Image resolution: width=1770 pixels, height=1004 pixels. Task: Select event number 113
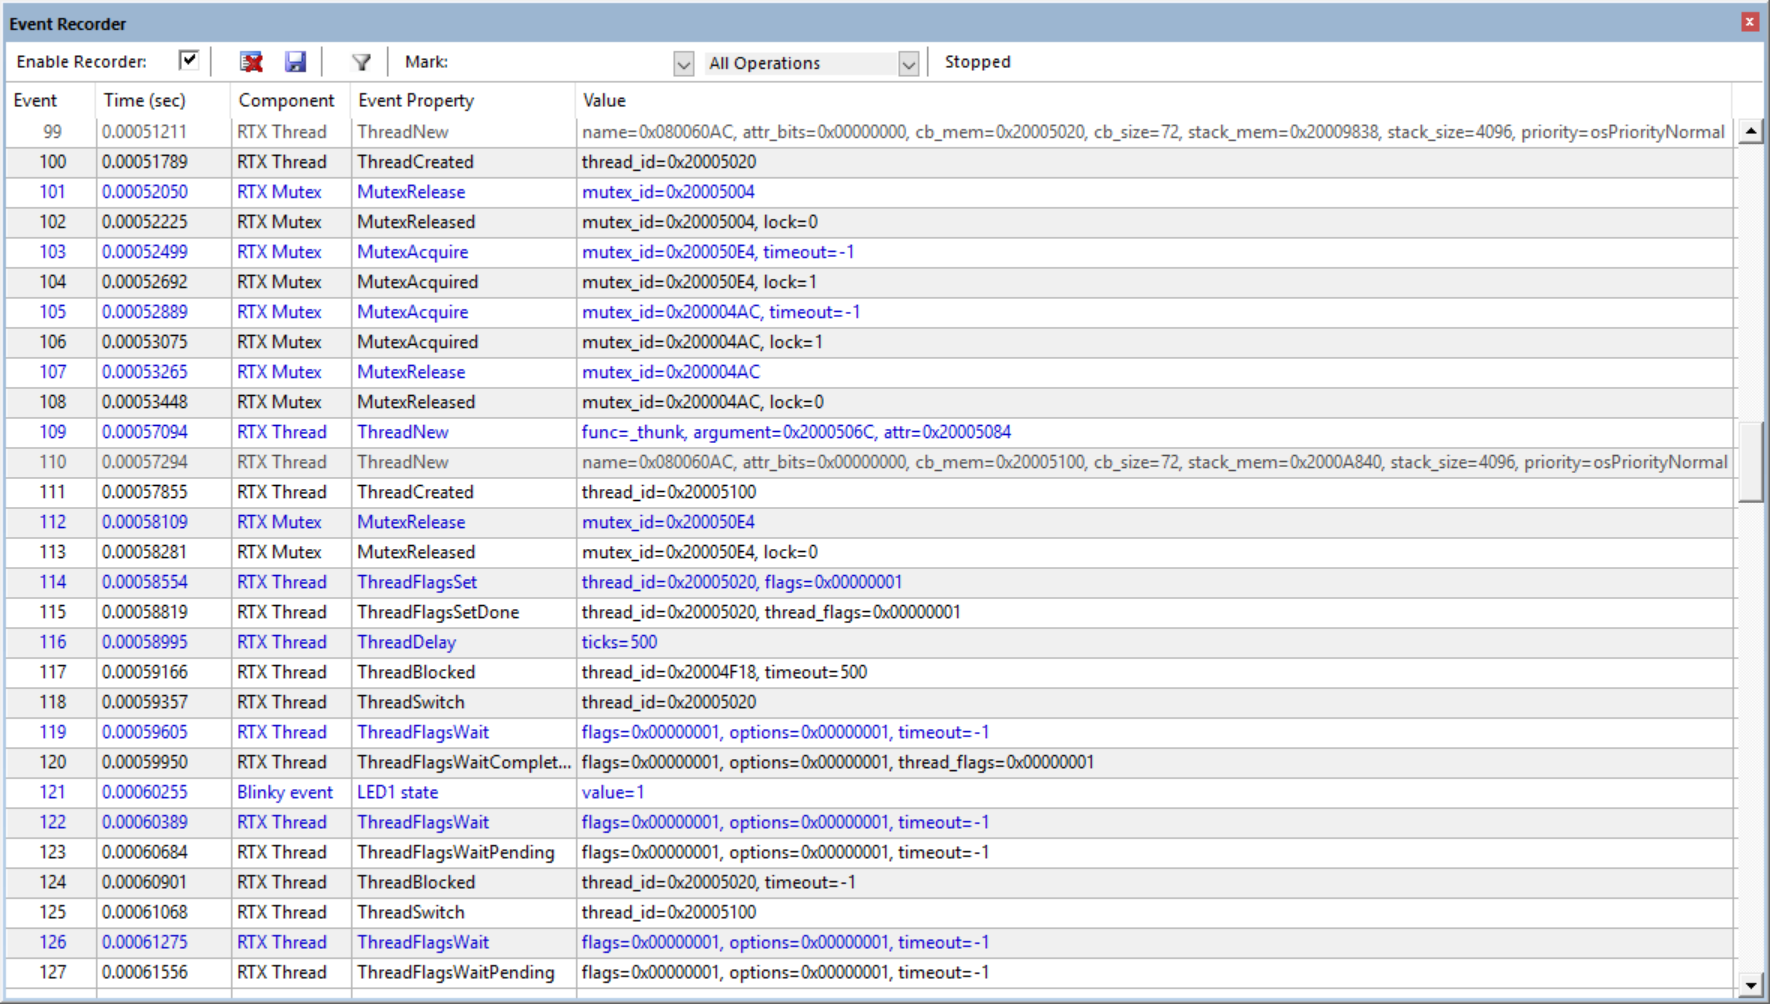(52, 552)
